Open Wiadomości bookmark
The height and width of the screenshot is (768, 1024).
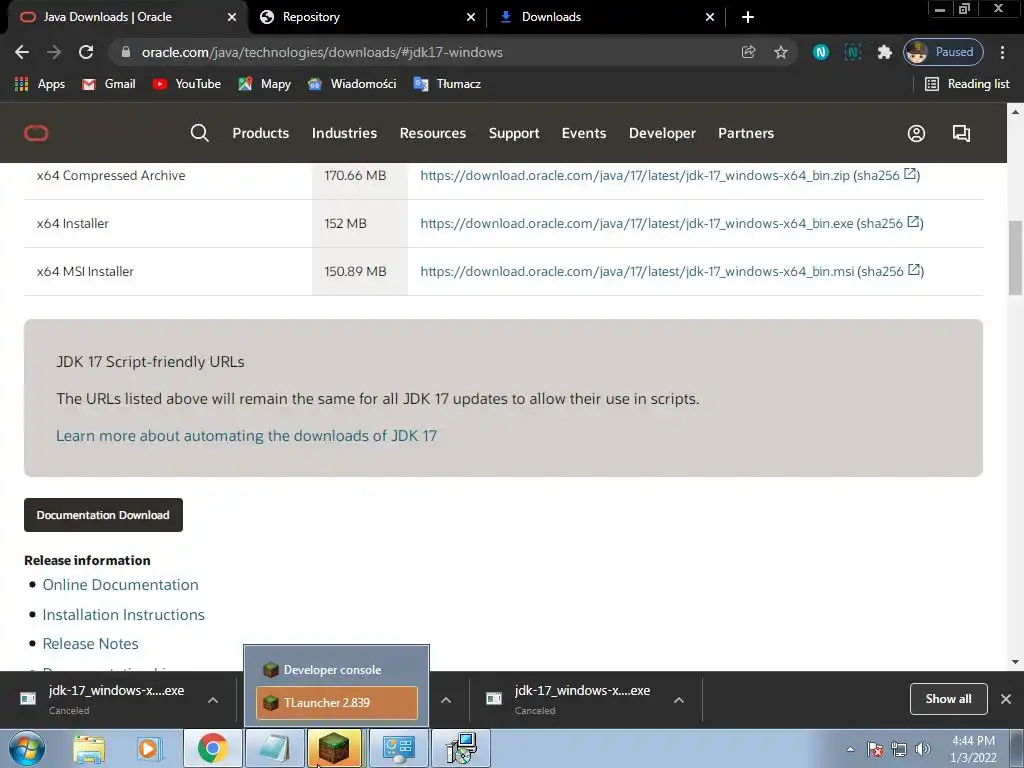(352, 84)
